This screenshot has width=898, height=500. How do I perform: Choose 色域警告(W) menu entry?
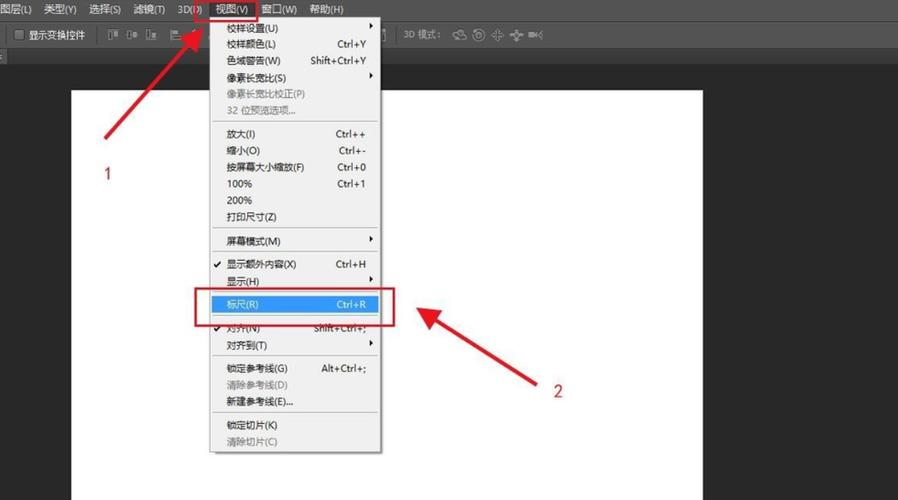pos(295,61)
